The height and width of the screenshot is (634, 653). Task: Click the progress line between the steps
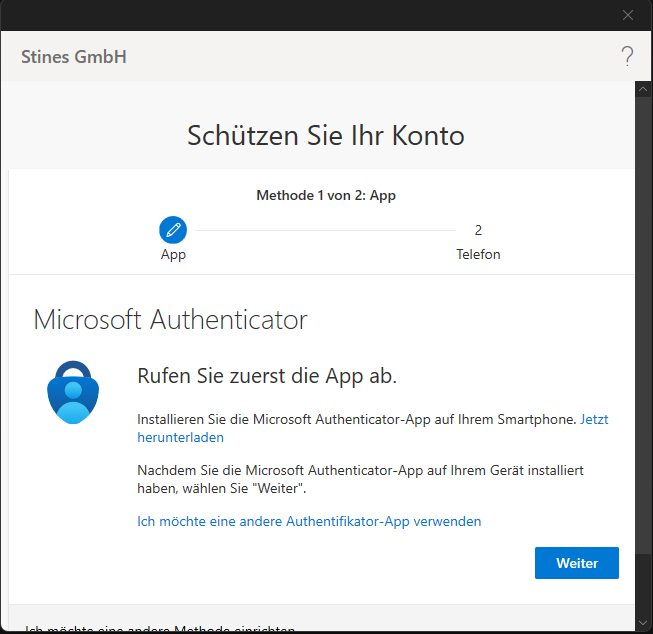click(325, 230)
